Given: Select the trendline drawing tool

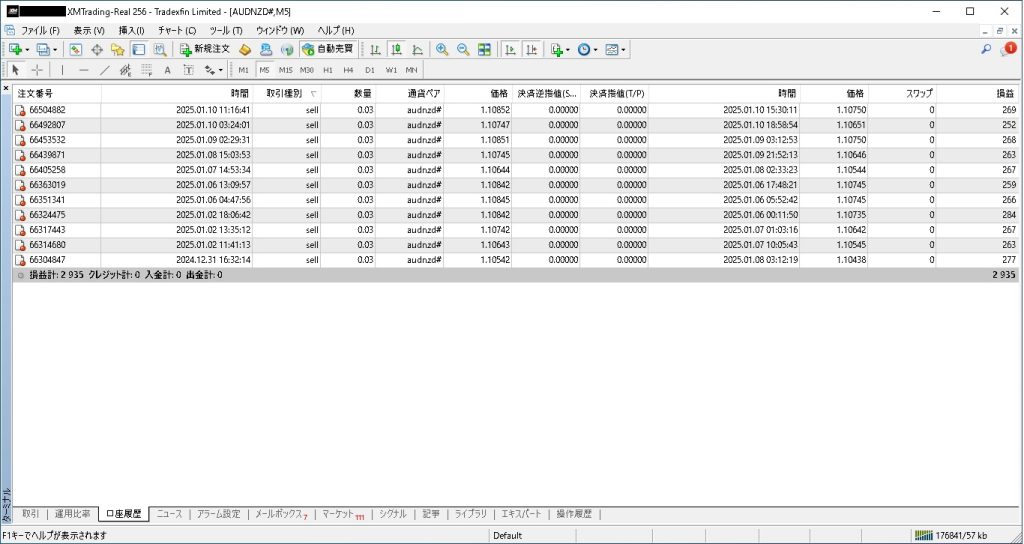Looking at the screenshot, I should click(105, 70).
